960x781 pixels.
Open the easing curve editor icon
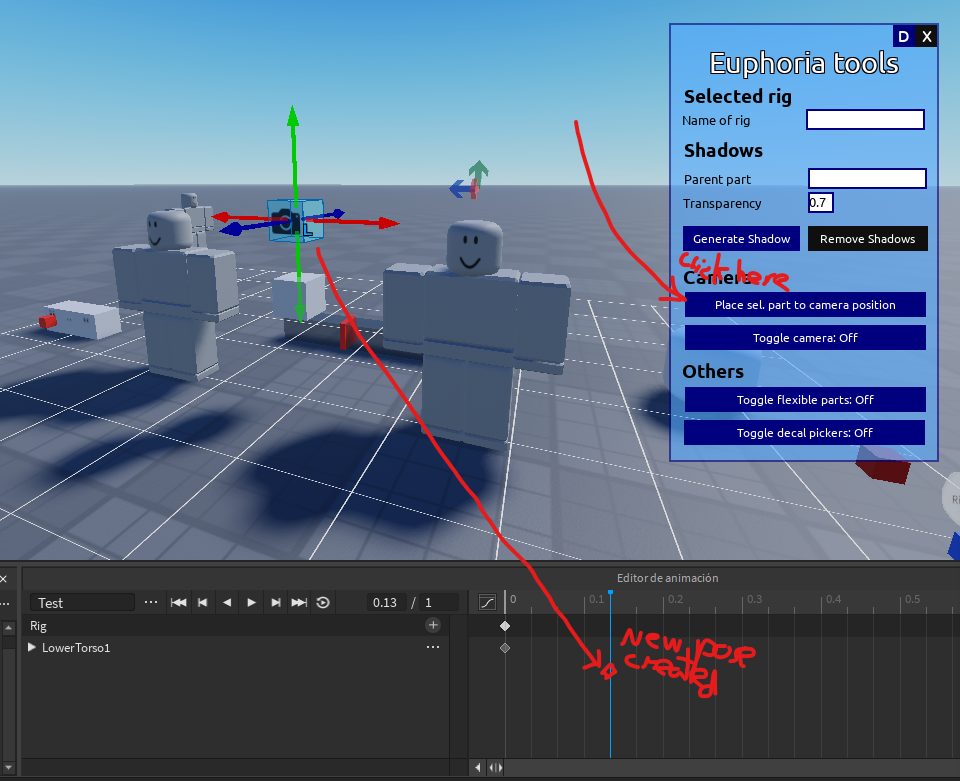[x=487, y=602]
